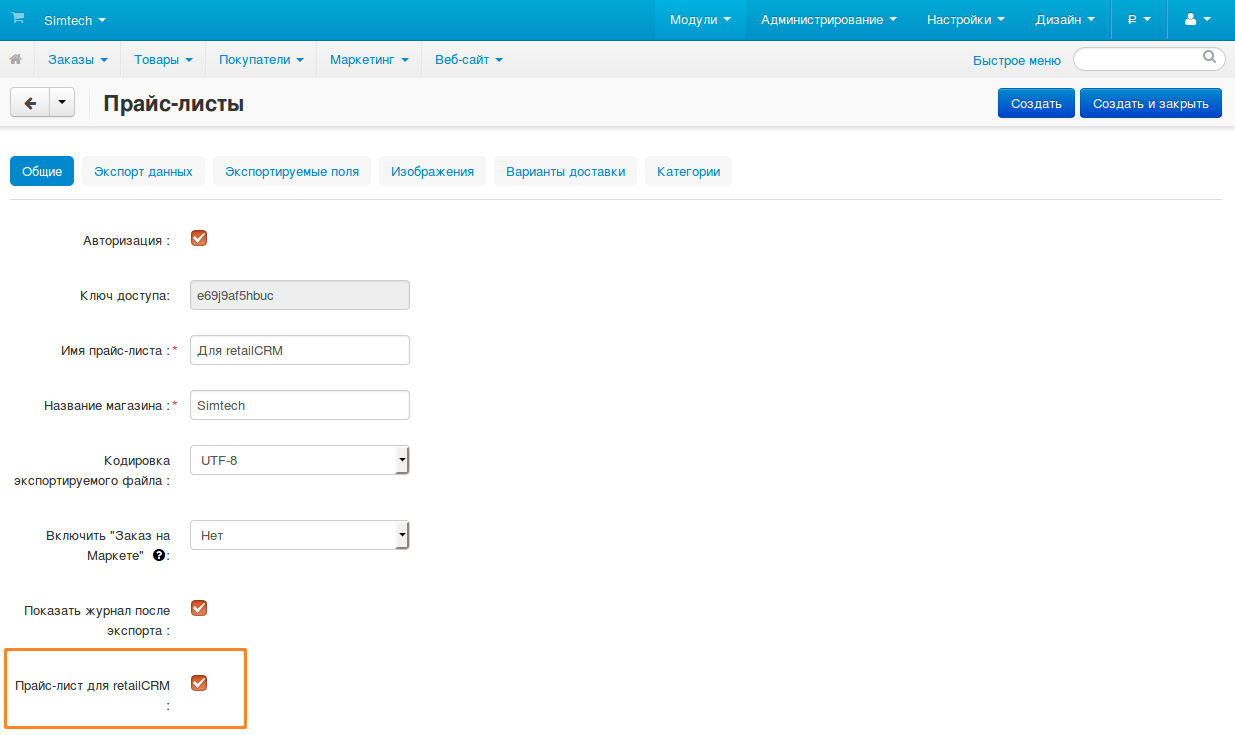
Task: Expand the Simtech store selector
Action: point(75,20)
